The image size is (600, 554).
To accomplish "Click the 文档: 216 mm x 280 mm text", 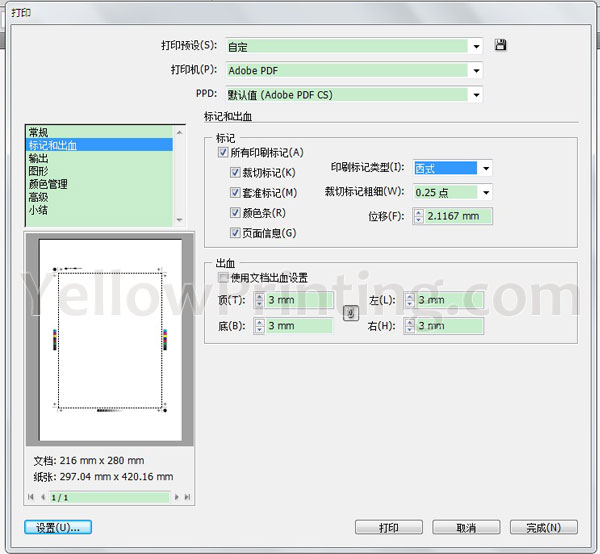I will (89, 460).
